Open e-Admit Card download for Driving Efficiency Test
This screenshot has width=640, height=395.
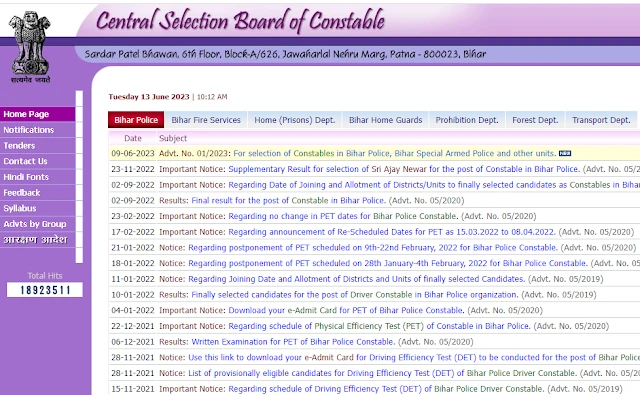(414, 357)
